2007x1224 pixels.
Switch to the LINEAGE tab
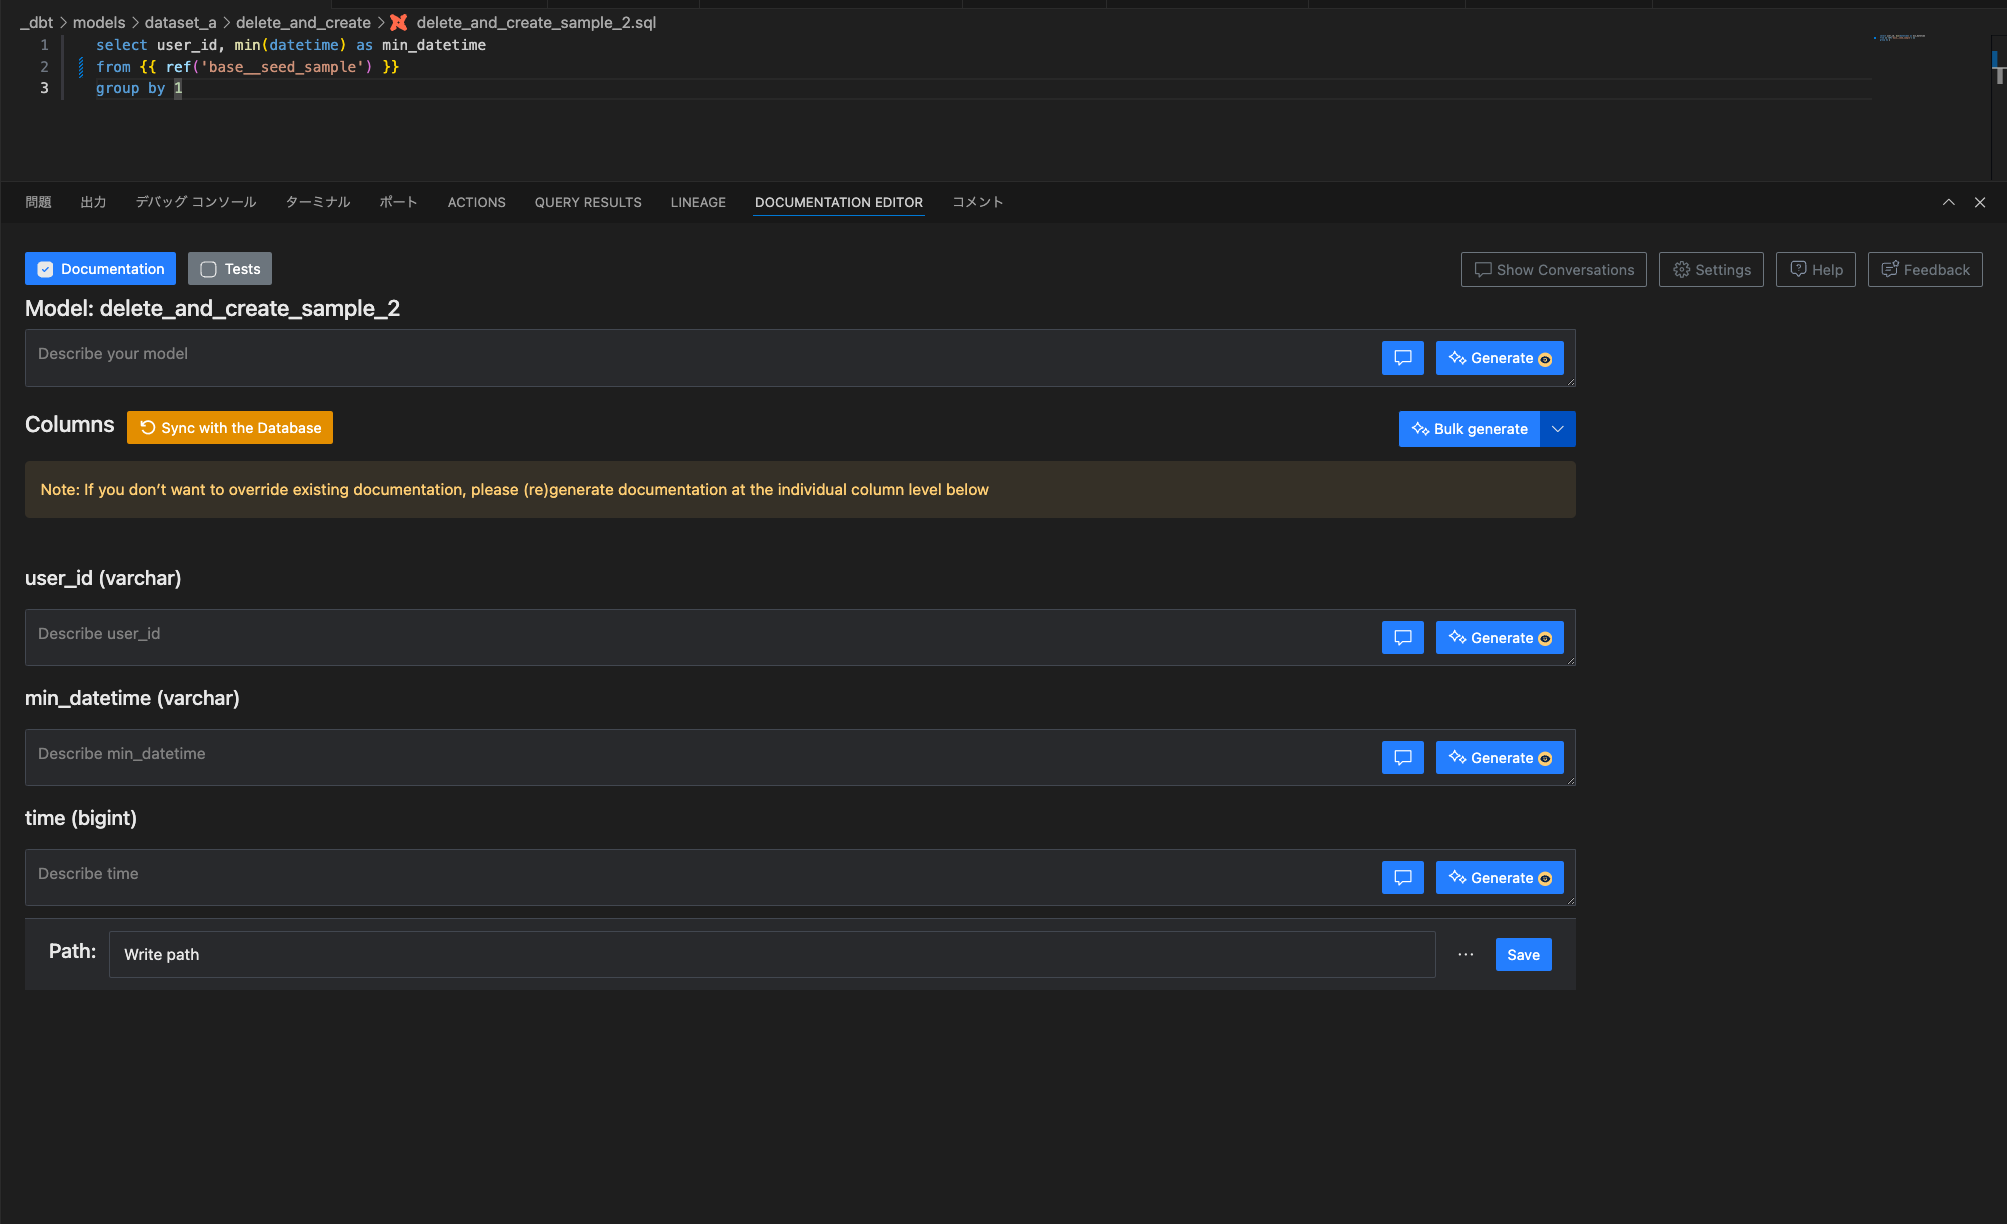coord(698,202)
